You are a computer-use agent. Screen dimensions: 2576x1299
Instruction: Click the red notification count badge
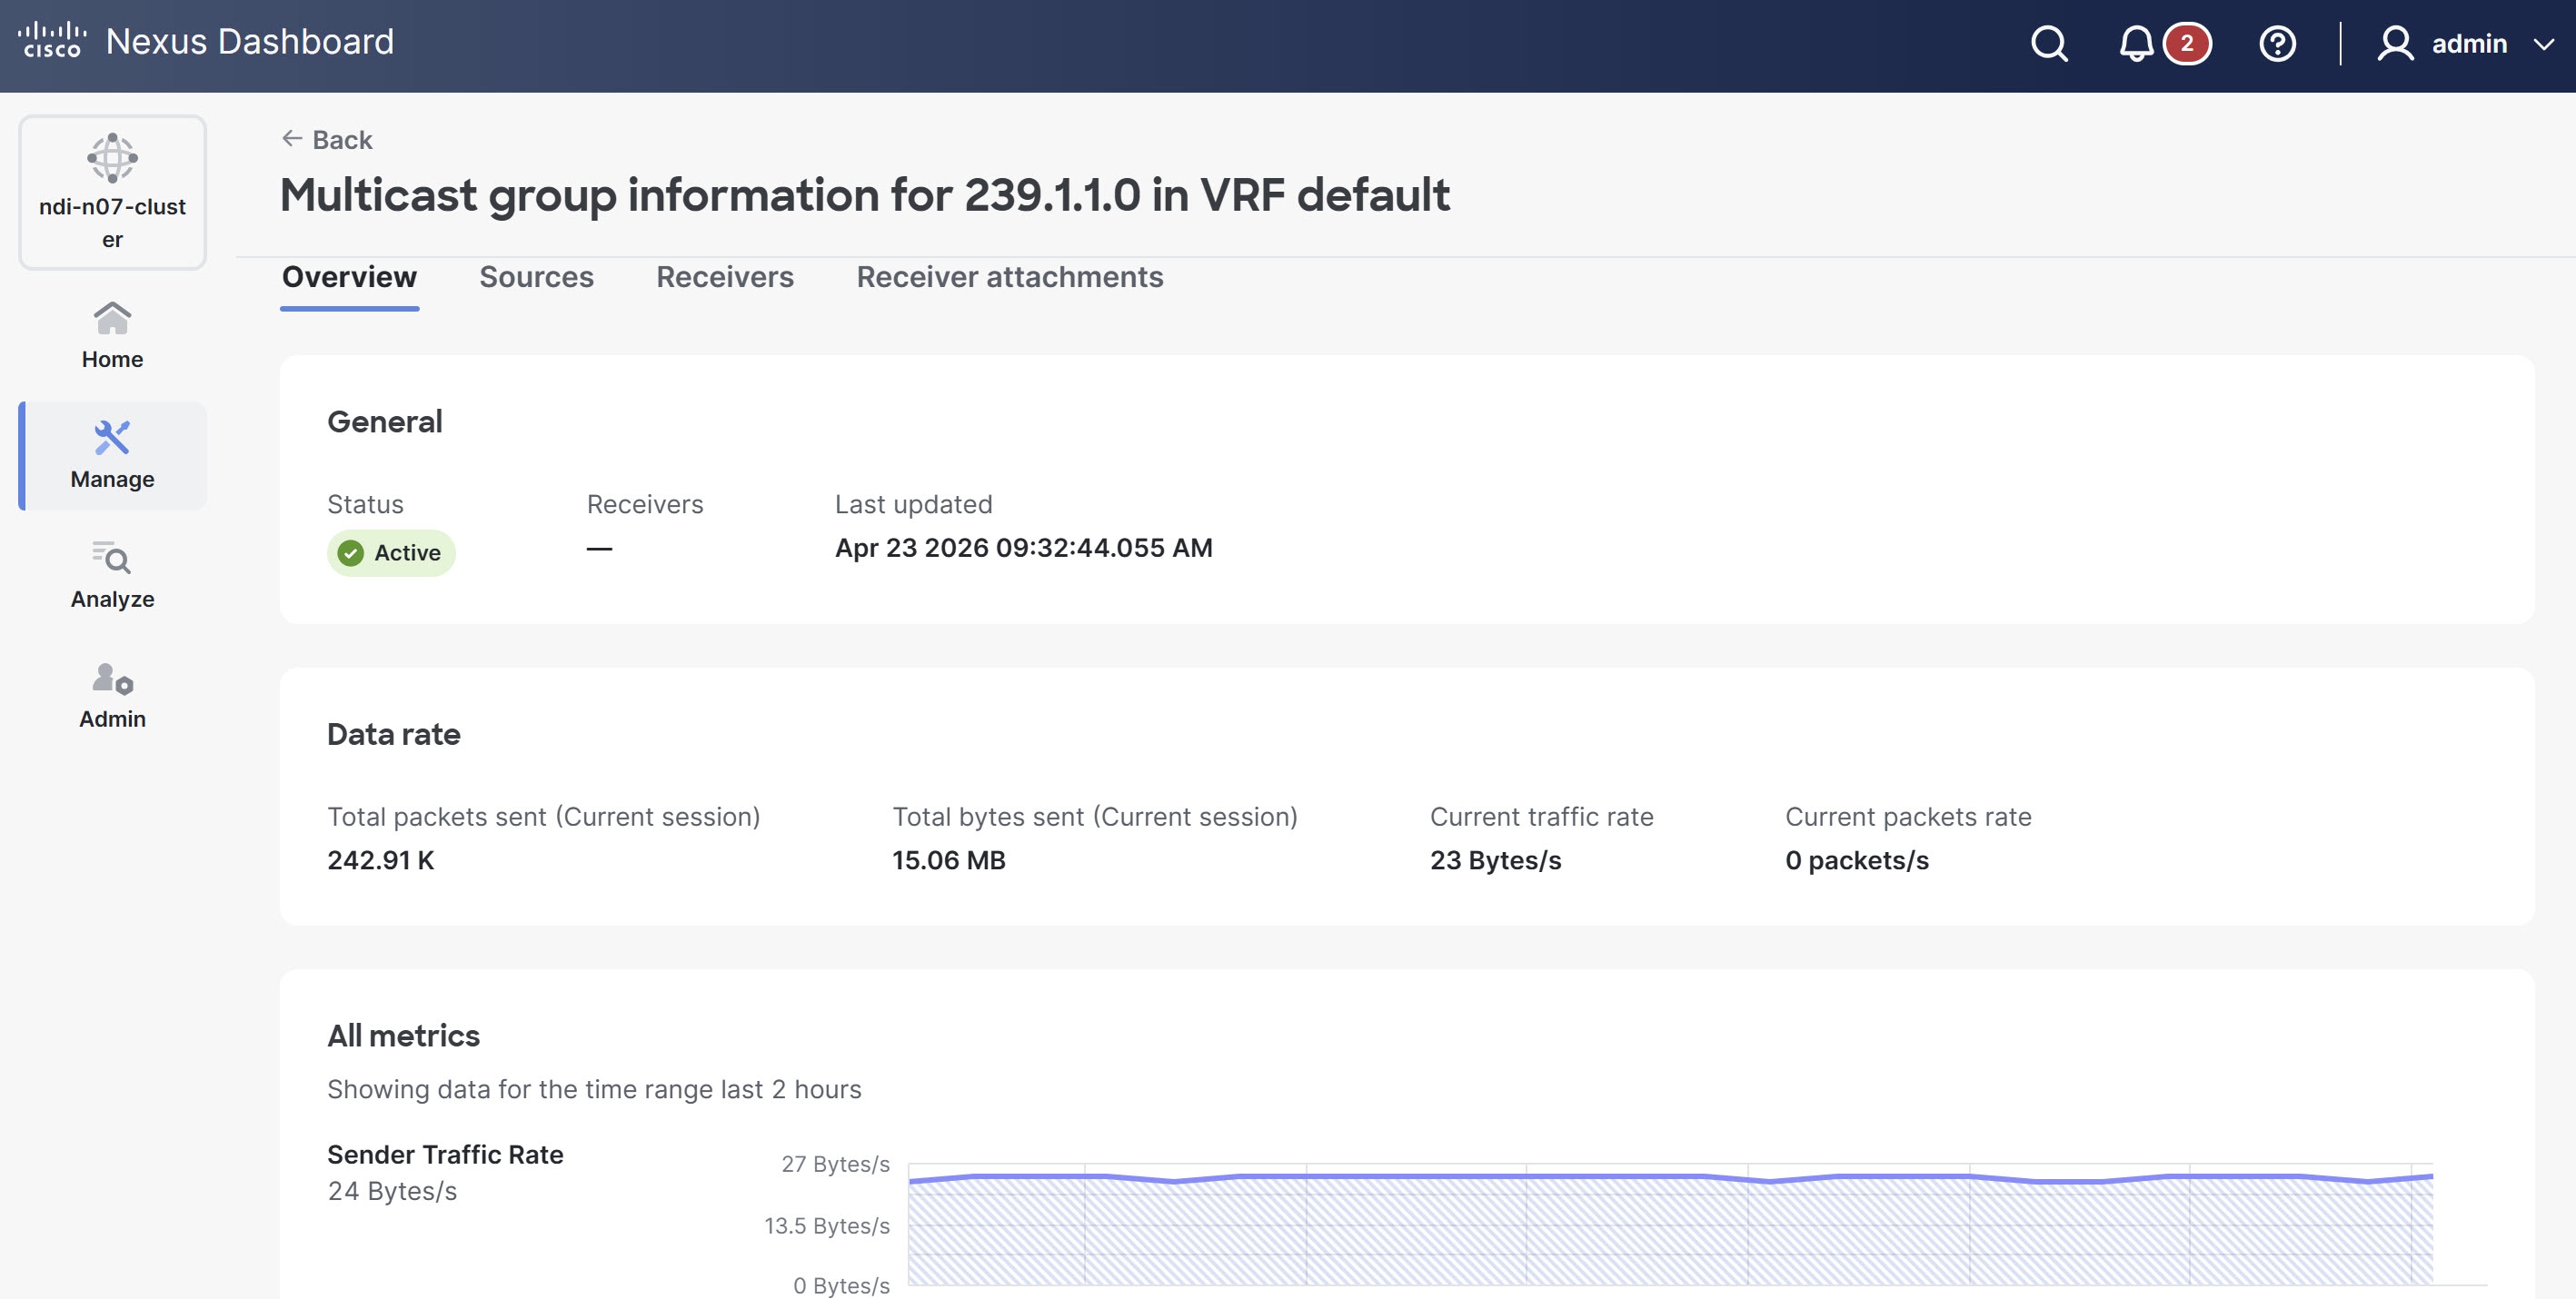(x=2187, y=43)
